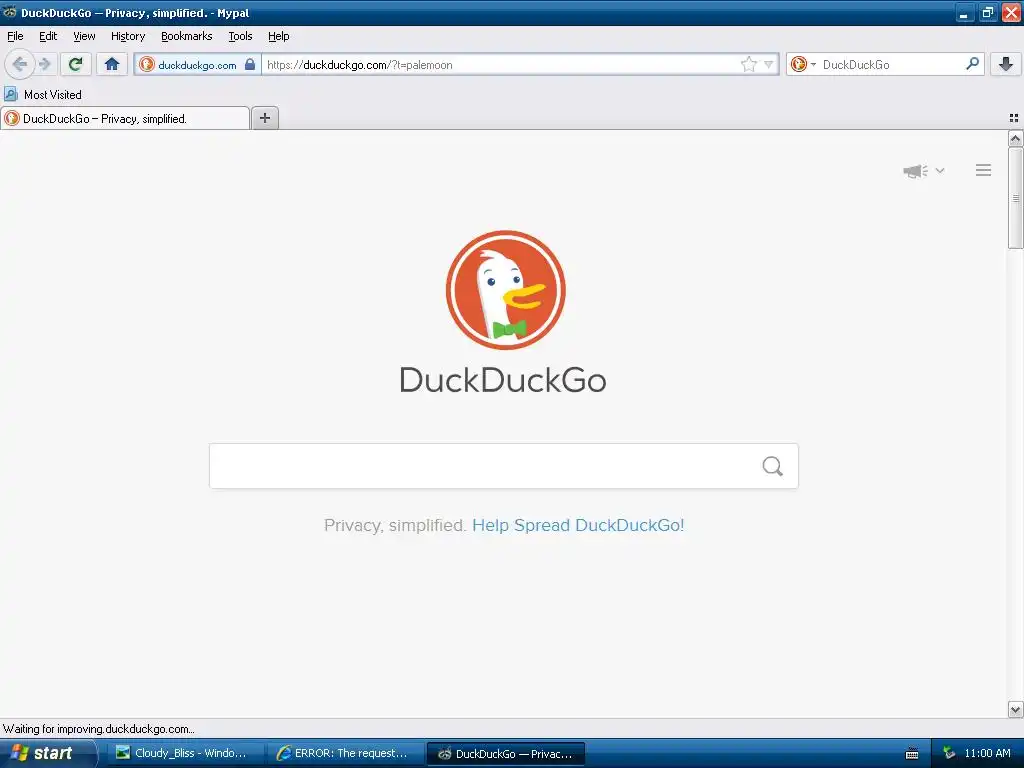Screen dimensions: 1024x768
Task: Open the downloads panel
Action: [1006, 64]
